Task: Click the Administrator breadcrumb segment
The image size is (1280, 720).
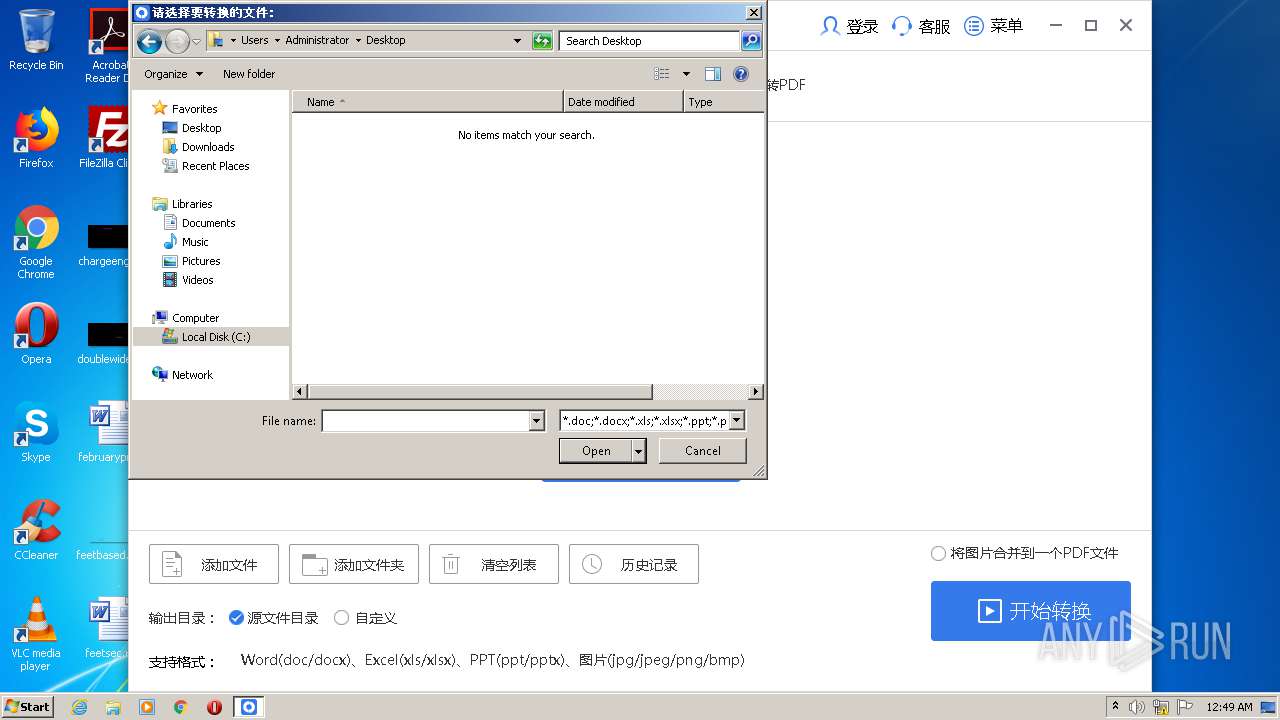Action: (317, 41)
